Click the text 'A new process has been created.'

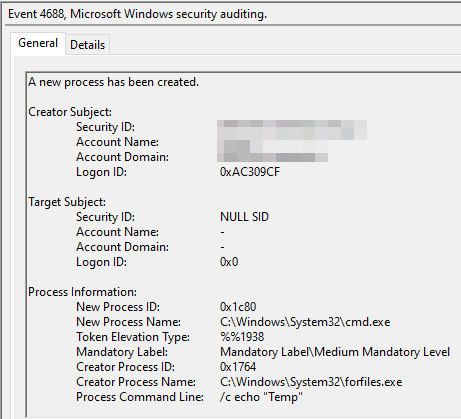(x=113, y=82)
